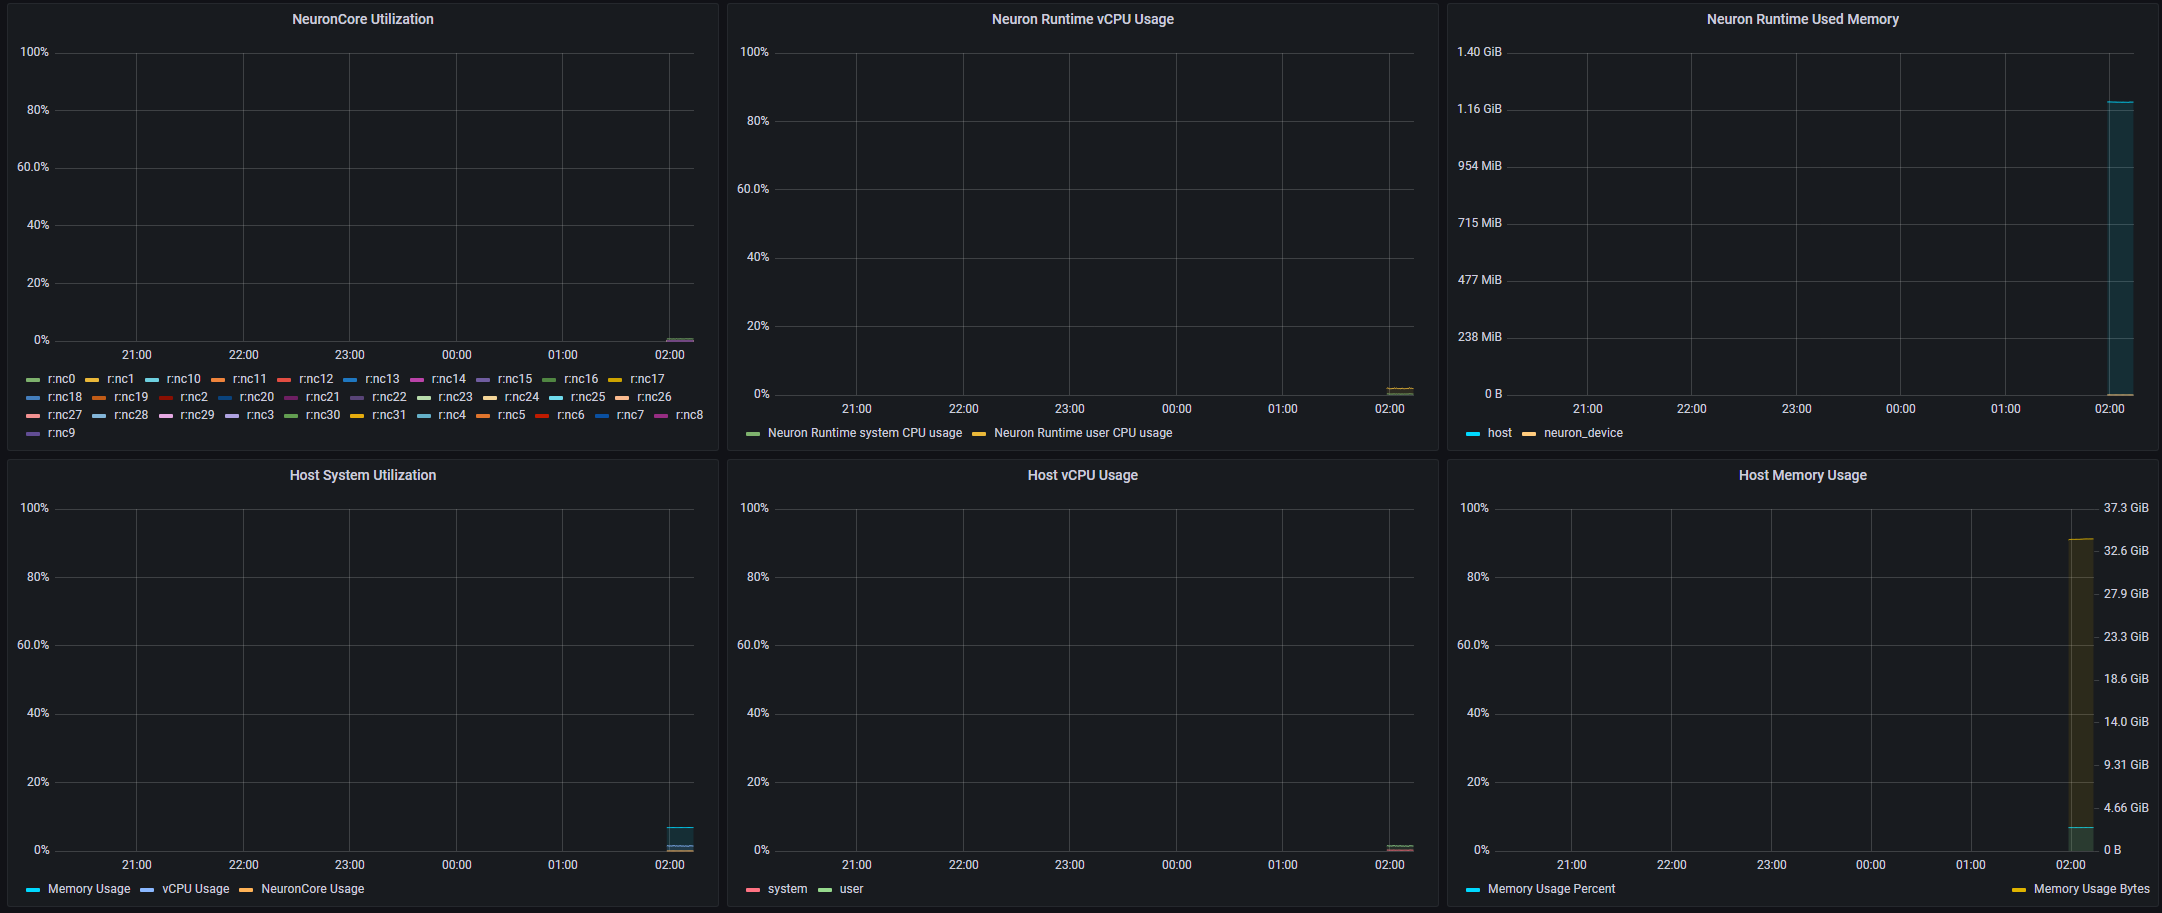Toggle the neuron_device memory series
This screenshot has width=2162, height=913.
1583,433
